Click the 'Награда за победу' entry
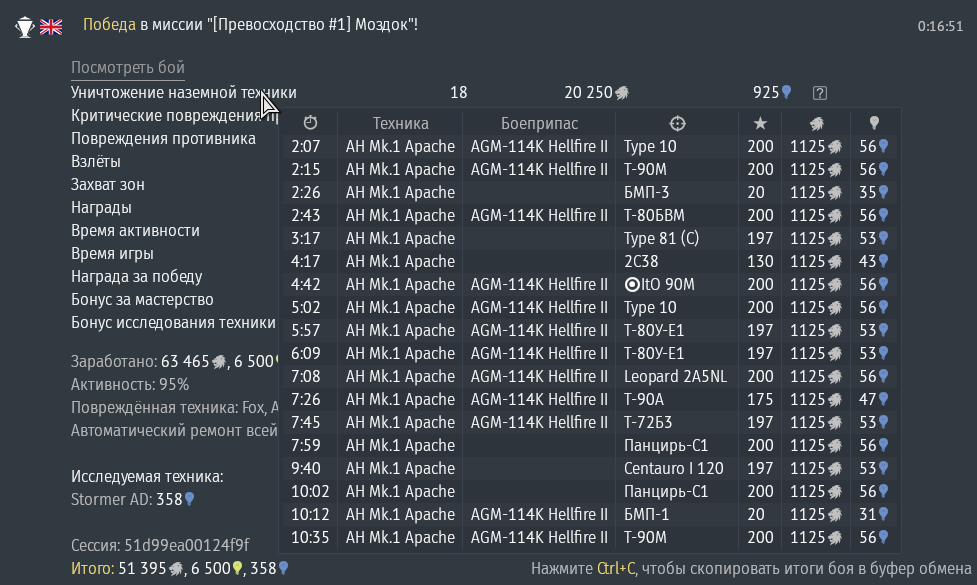 click(x=136, y=277)
